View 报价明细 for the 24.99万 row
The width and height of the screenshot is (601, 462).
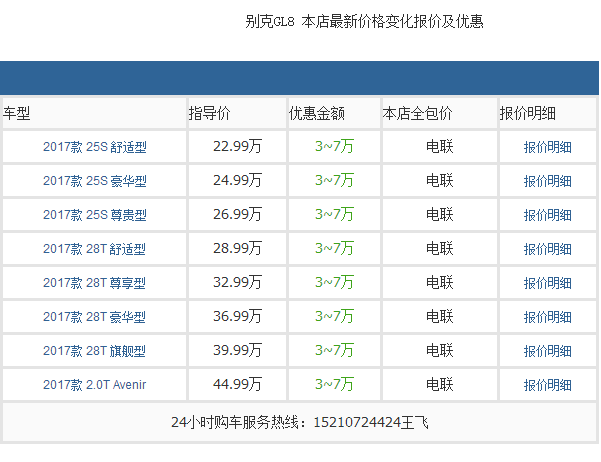click(548, 181)
